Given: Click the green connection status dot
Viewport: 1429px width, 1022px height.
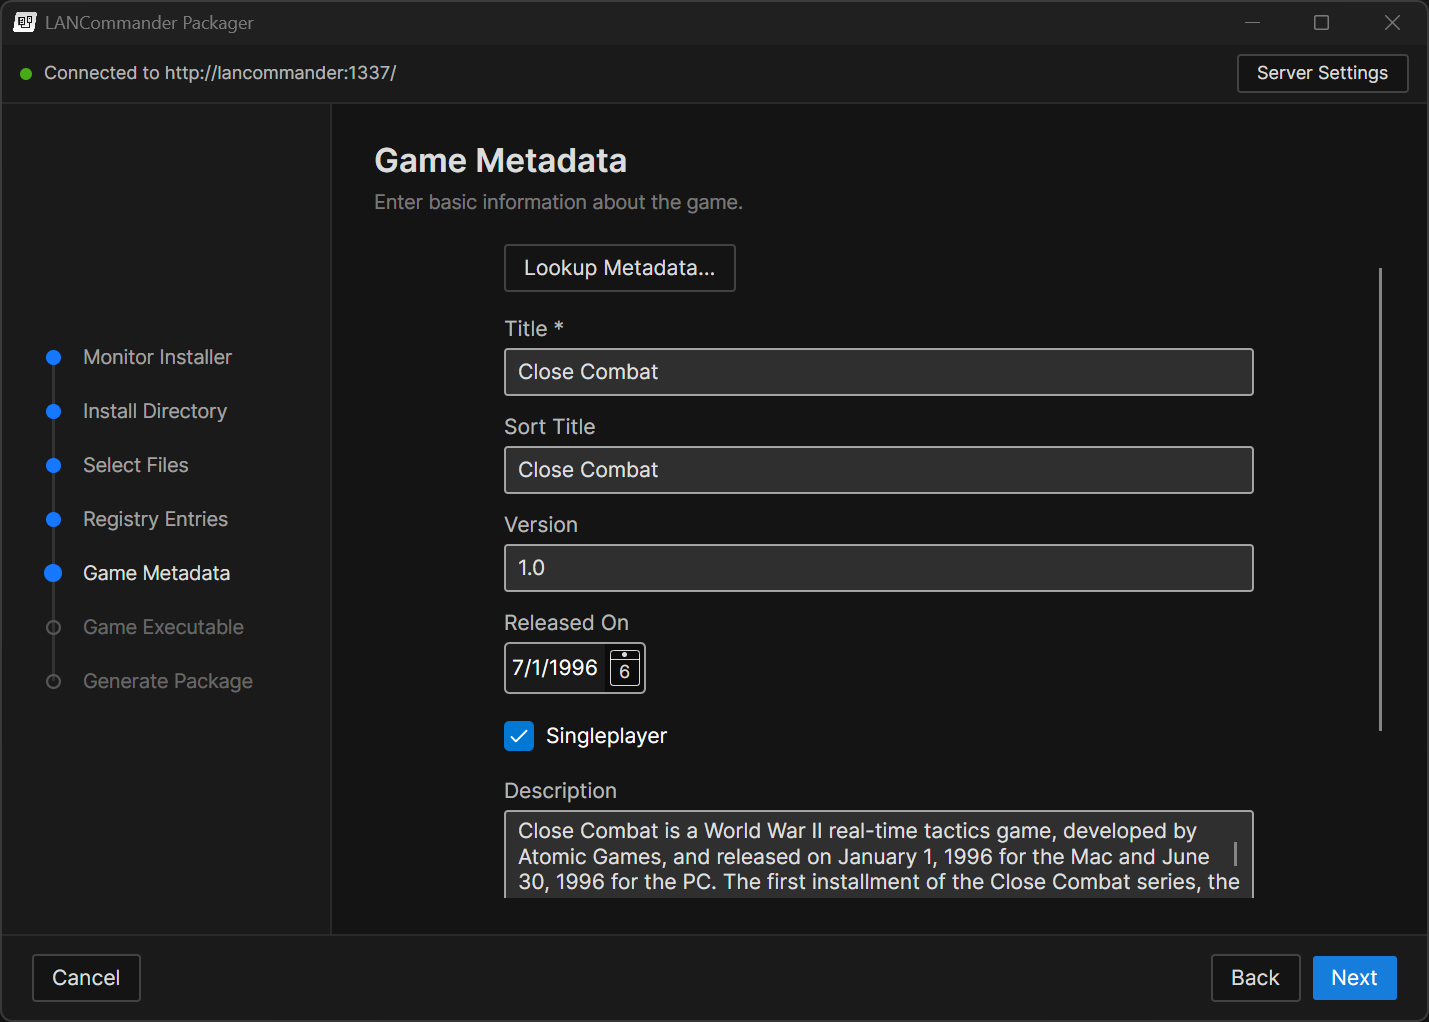Looking at the screenshot, I should [x=26, y=73].
